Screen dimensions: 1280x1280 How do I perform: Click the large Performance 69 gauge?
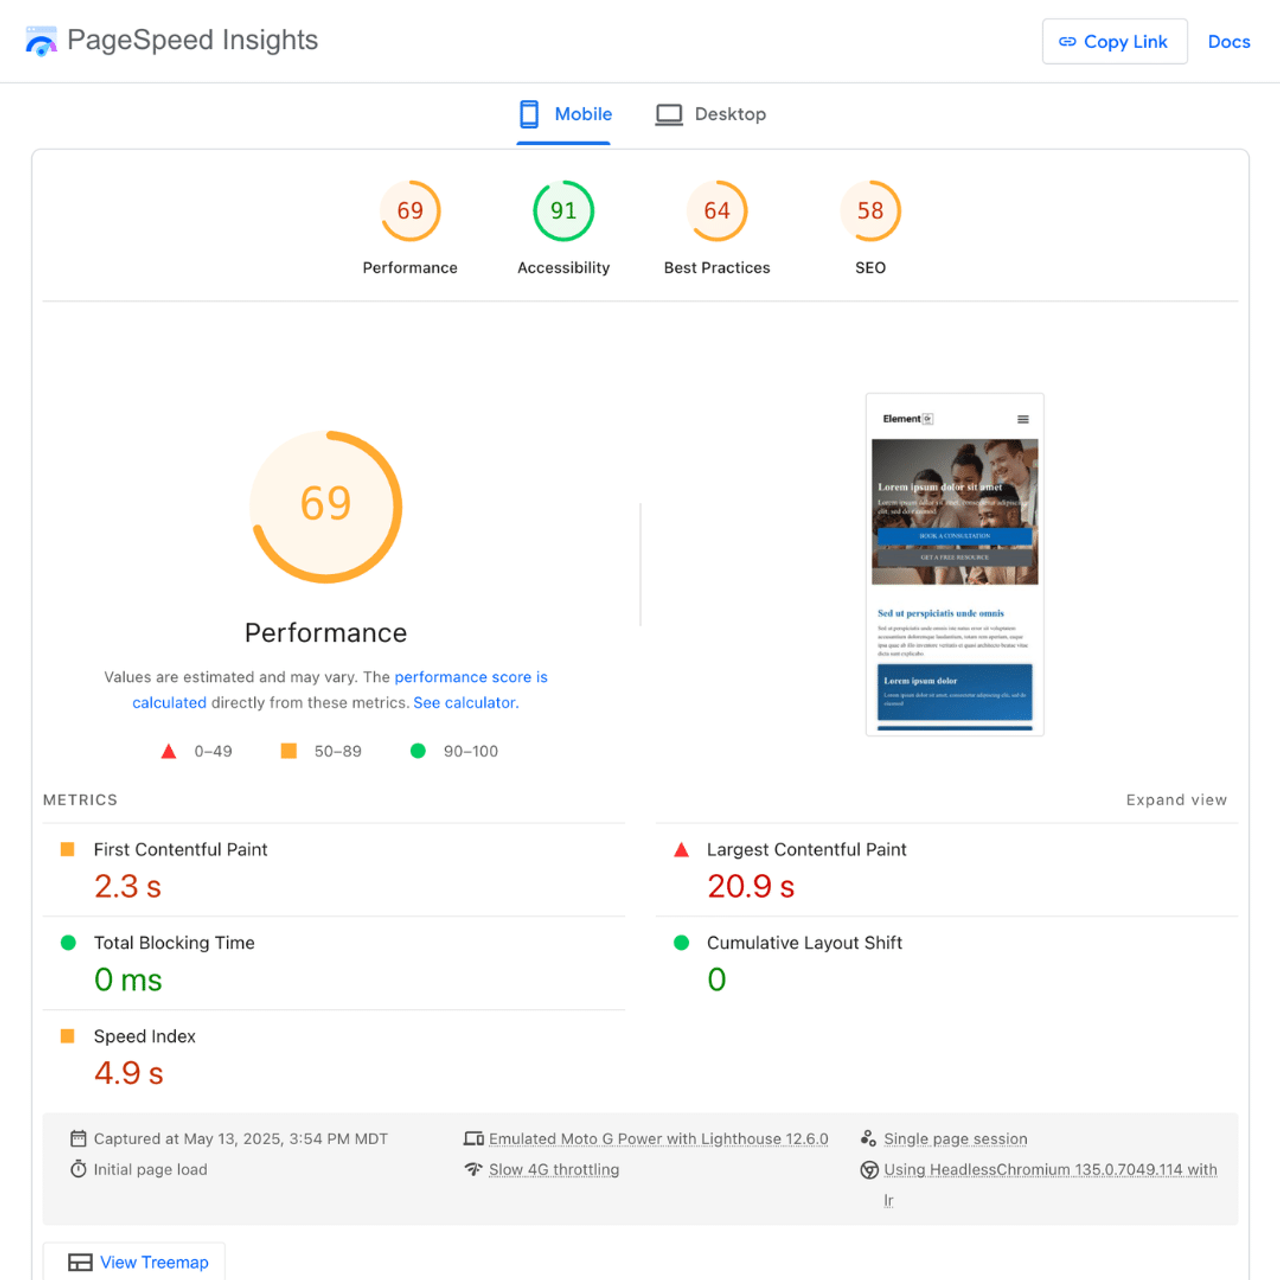pos(326,507)
